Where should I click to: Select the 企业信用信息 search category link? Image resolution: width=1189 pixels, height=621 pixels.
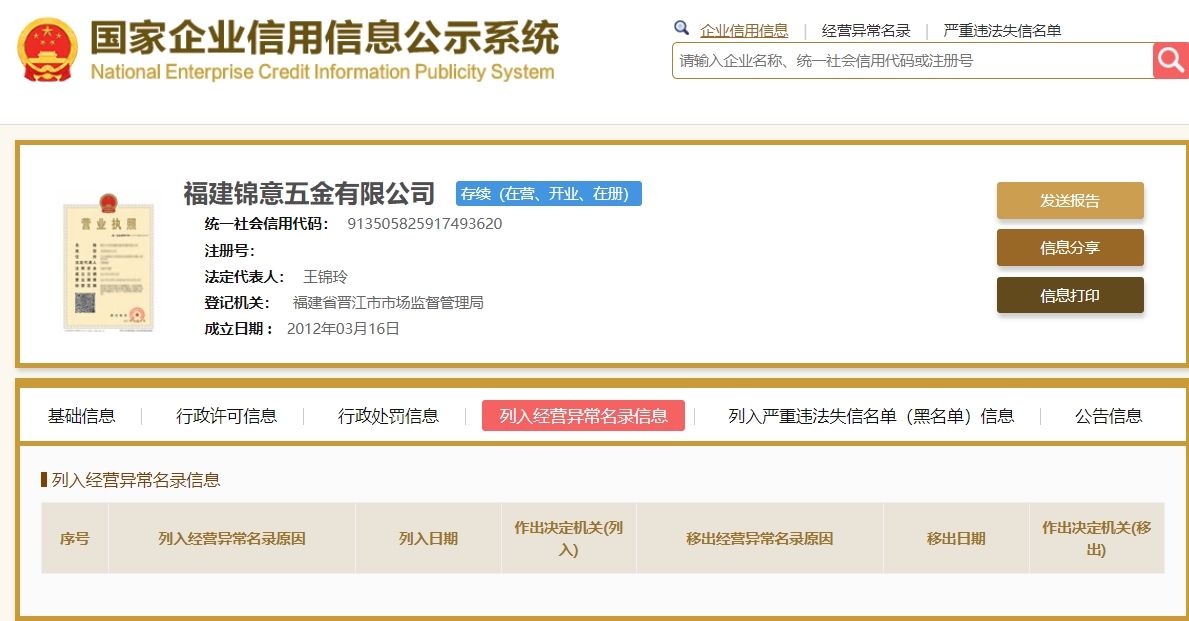[x=744, y=30]
